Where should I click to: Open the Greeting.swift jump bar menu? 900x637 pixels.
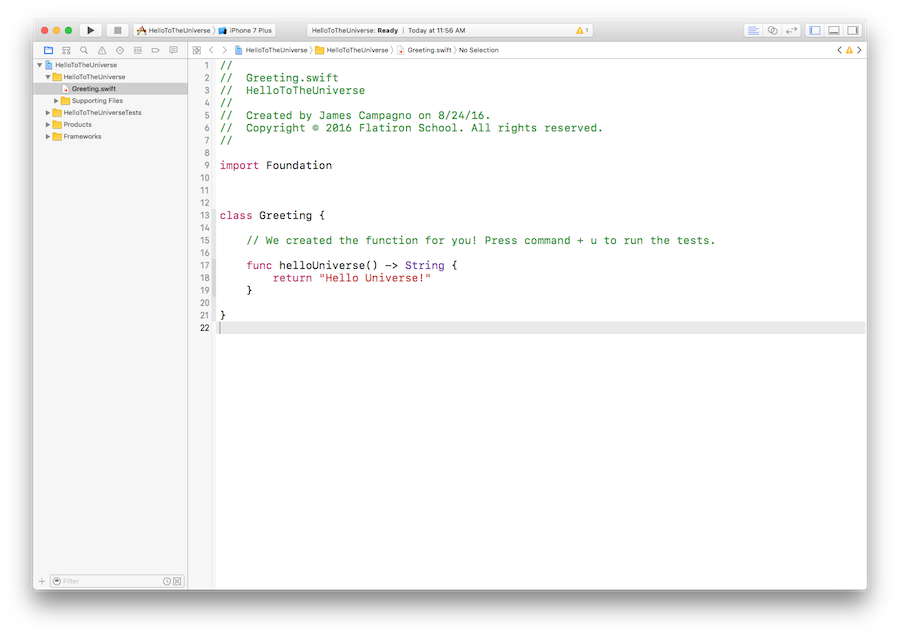pyautogui.click(x=425, y=49)
